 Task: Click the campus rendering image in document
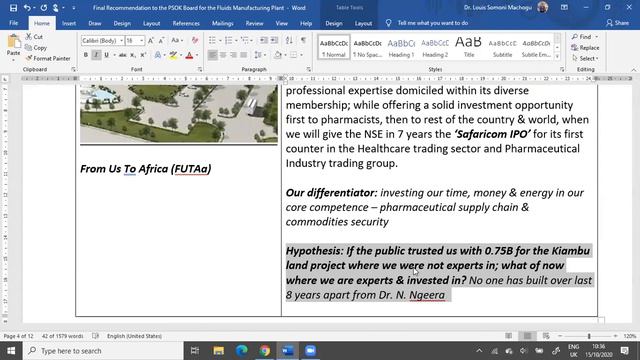[179, 113]
